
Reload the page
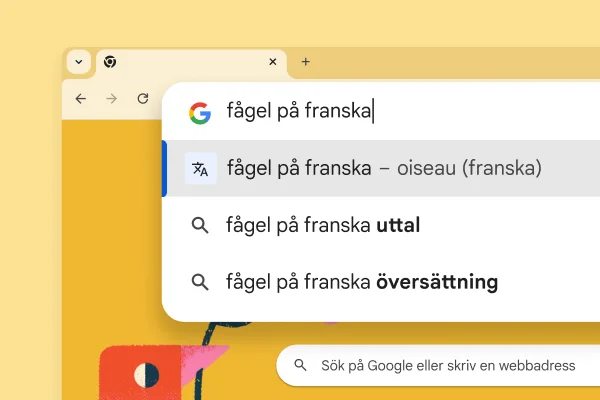(143, 99)
